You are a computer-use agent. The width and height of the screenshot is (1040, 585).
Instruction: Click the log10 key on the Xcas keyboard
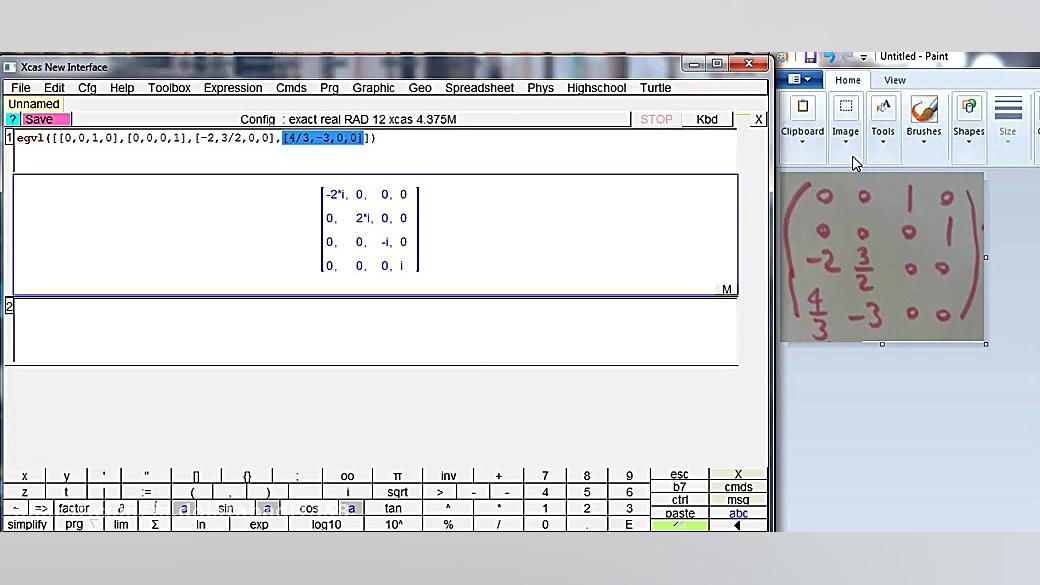pos(326,524)
